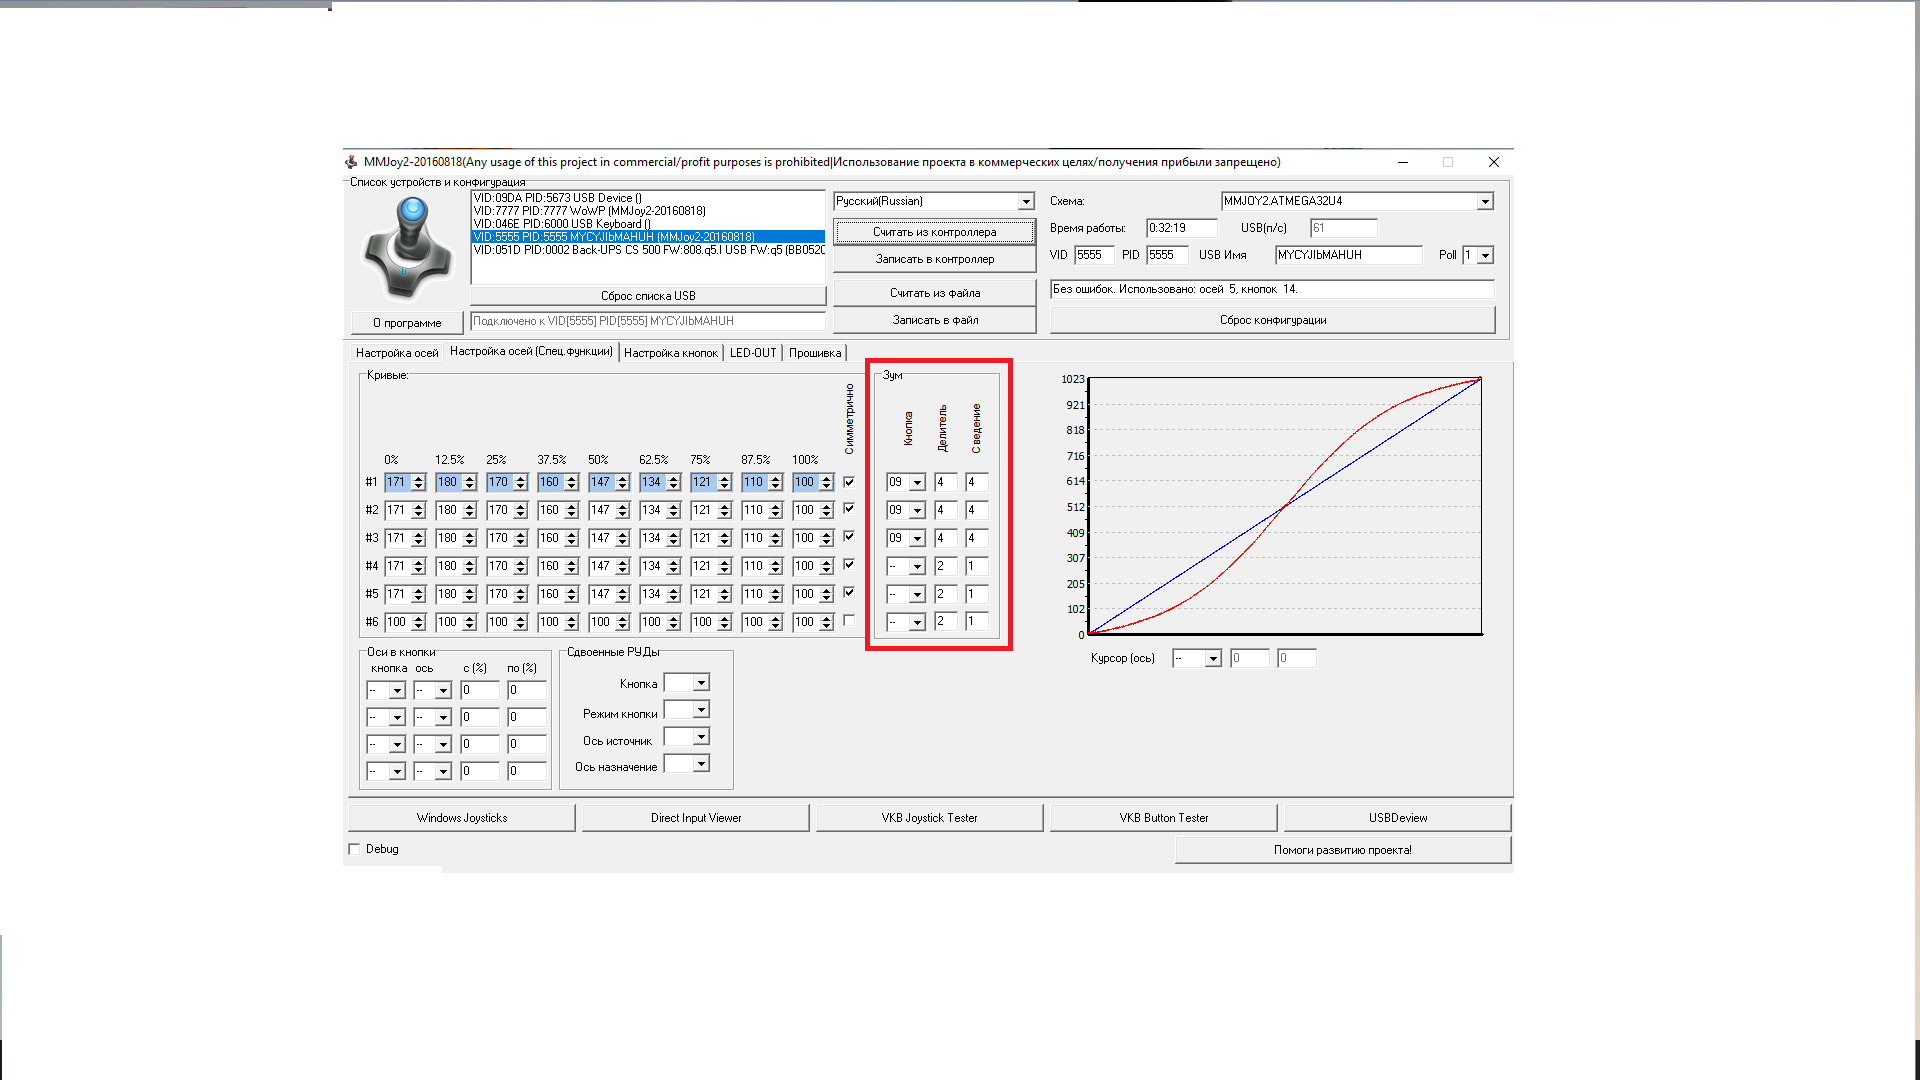Click Помоги развитию проекта! button
Image resolution: width=1920 pixels, height=1080 pixels.
1343,850
